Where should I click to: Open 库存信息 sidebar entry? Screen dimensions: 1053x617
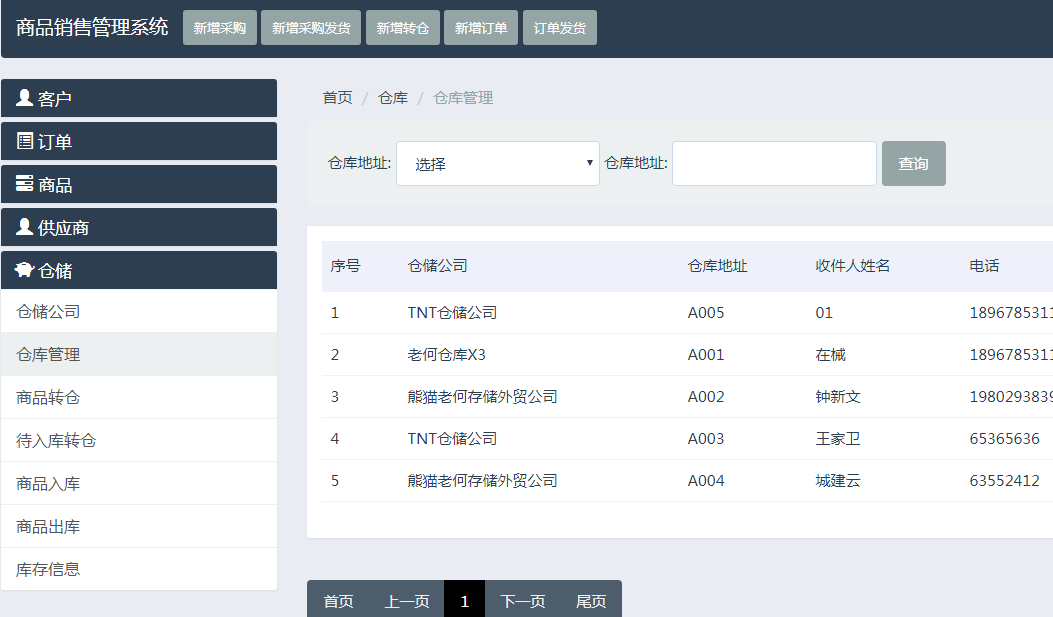coord(48,570)
